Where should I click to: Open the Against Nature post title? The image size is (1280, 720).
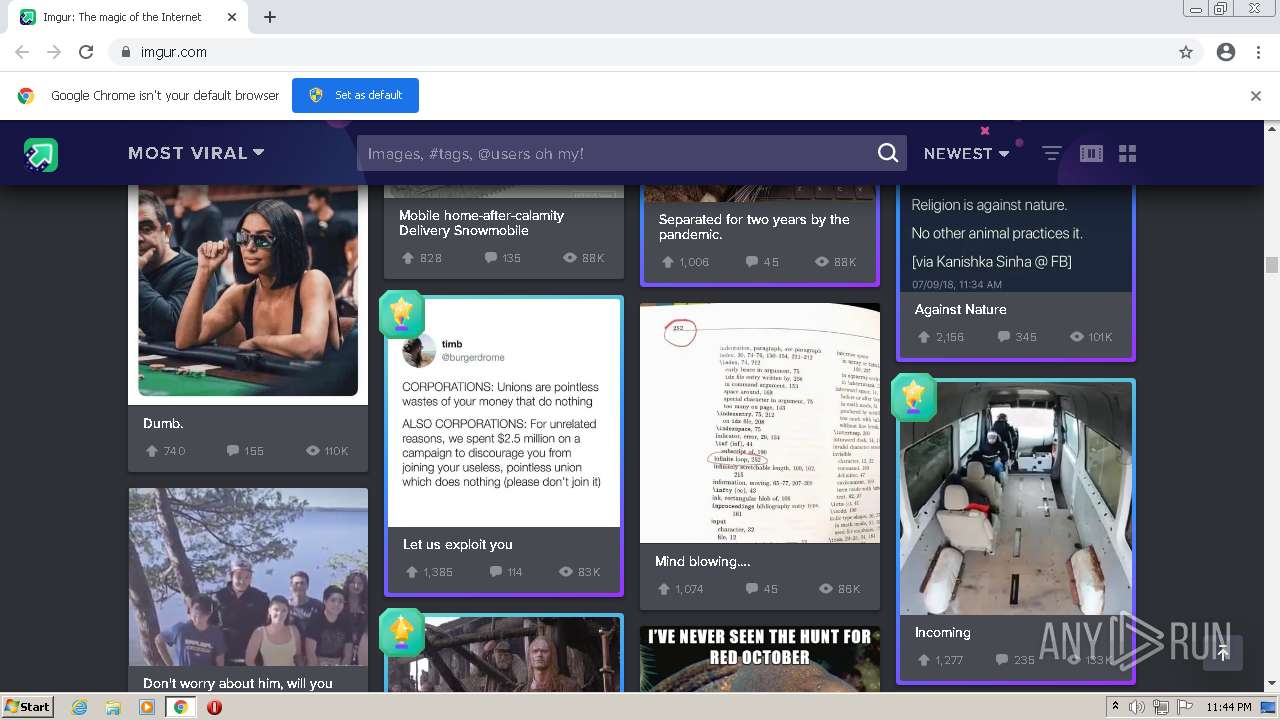pyautogui.click(x=960, y=309)
